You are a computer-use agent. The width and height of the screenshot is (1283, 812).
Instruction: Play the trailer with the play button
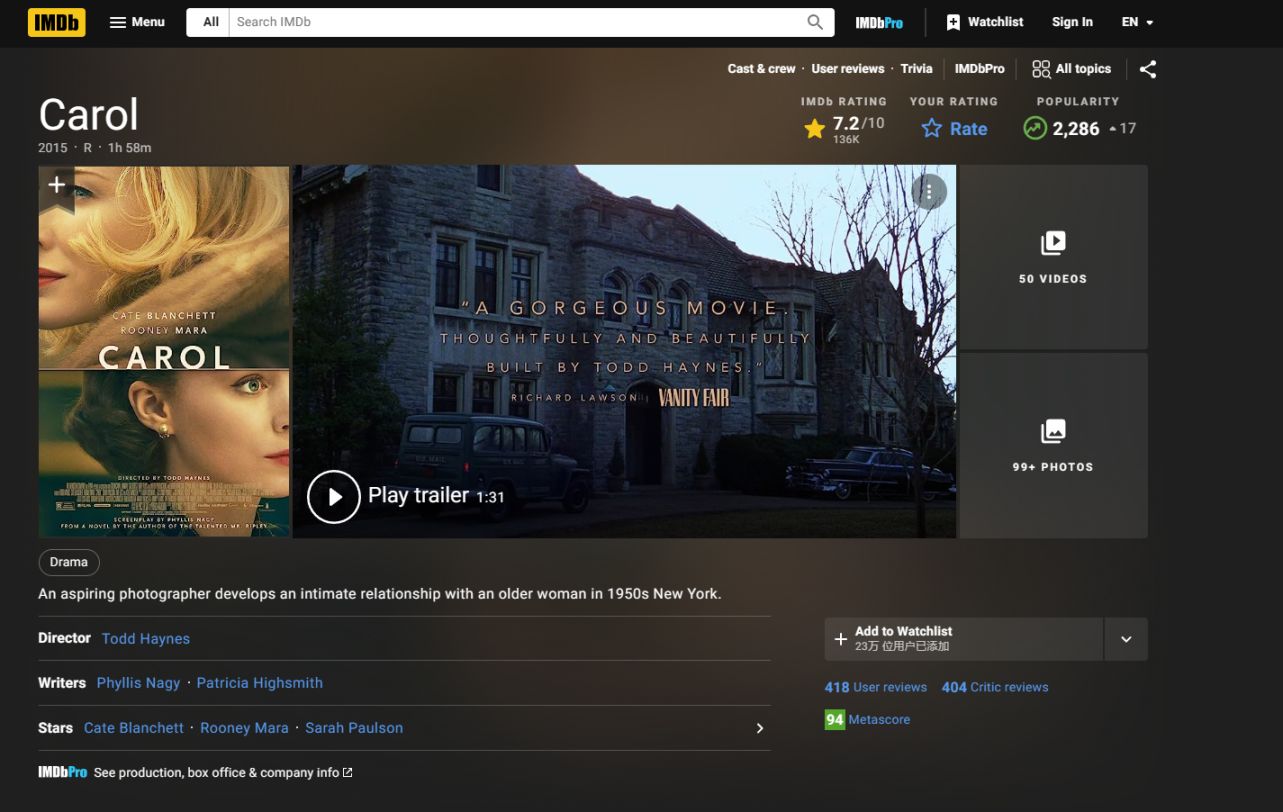333,496
